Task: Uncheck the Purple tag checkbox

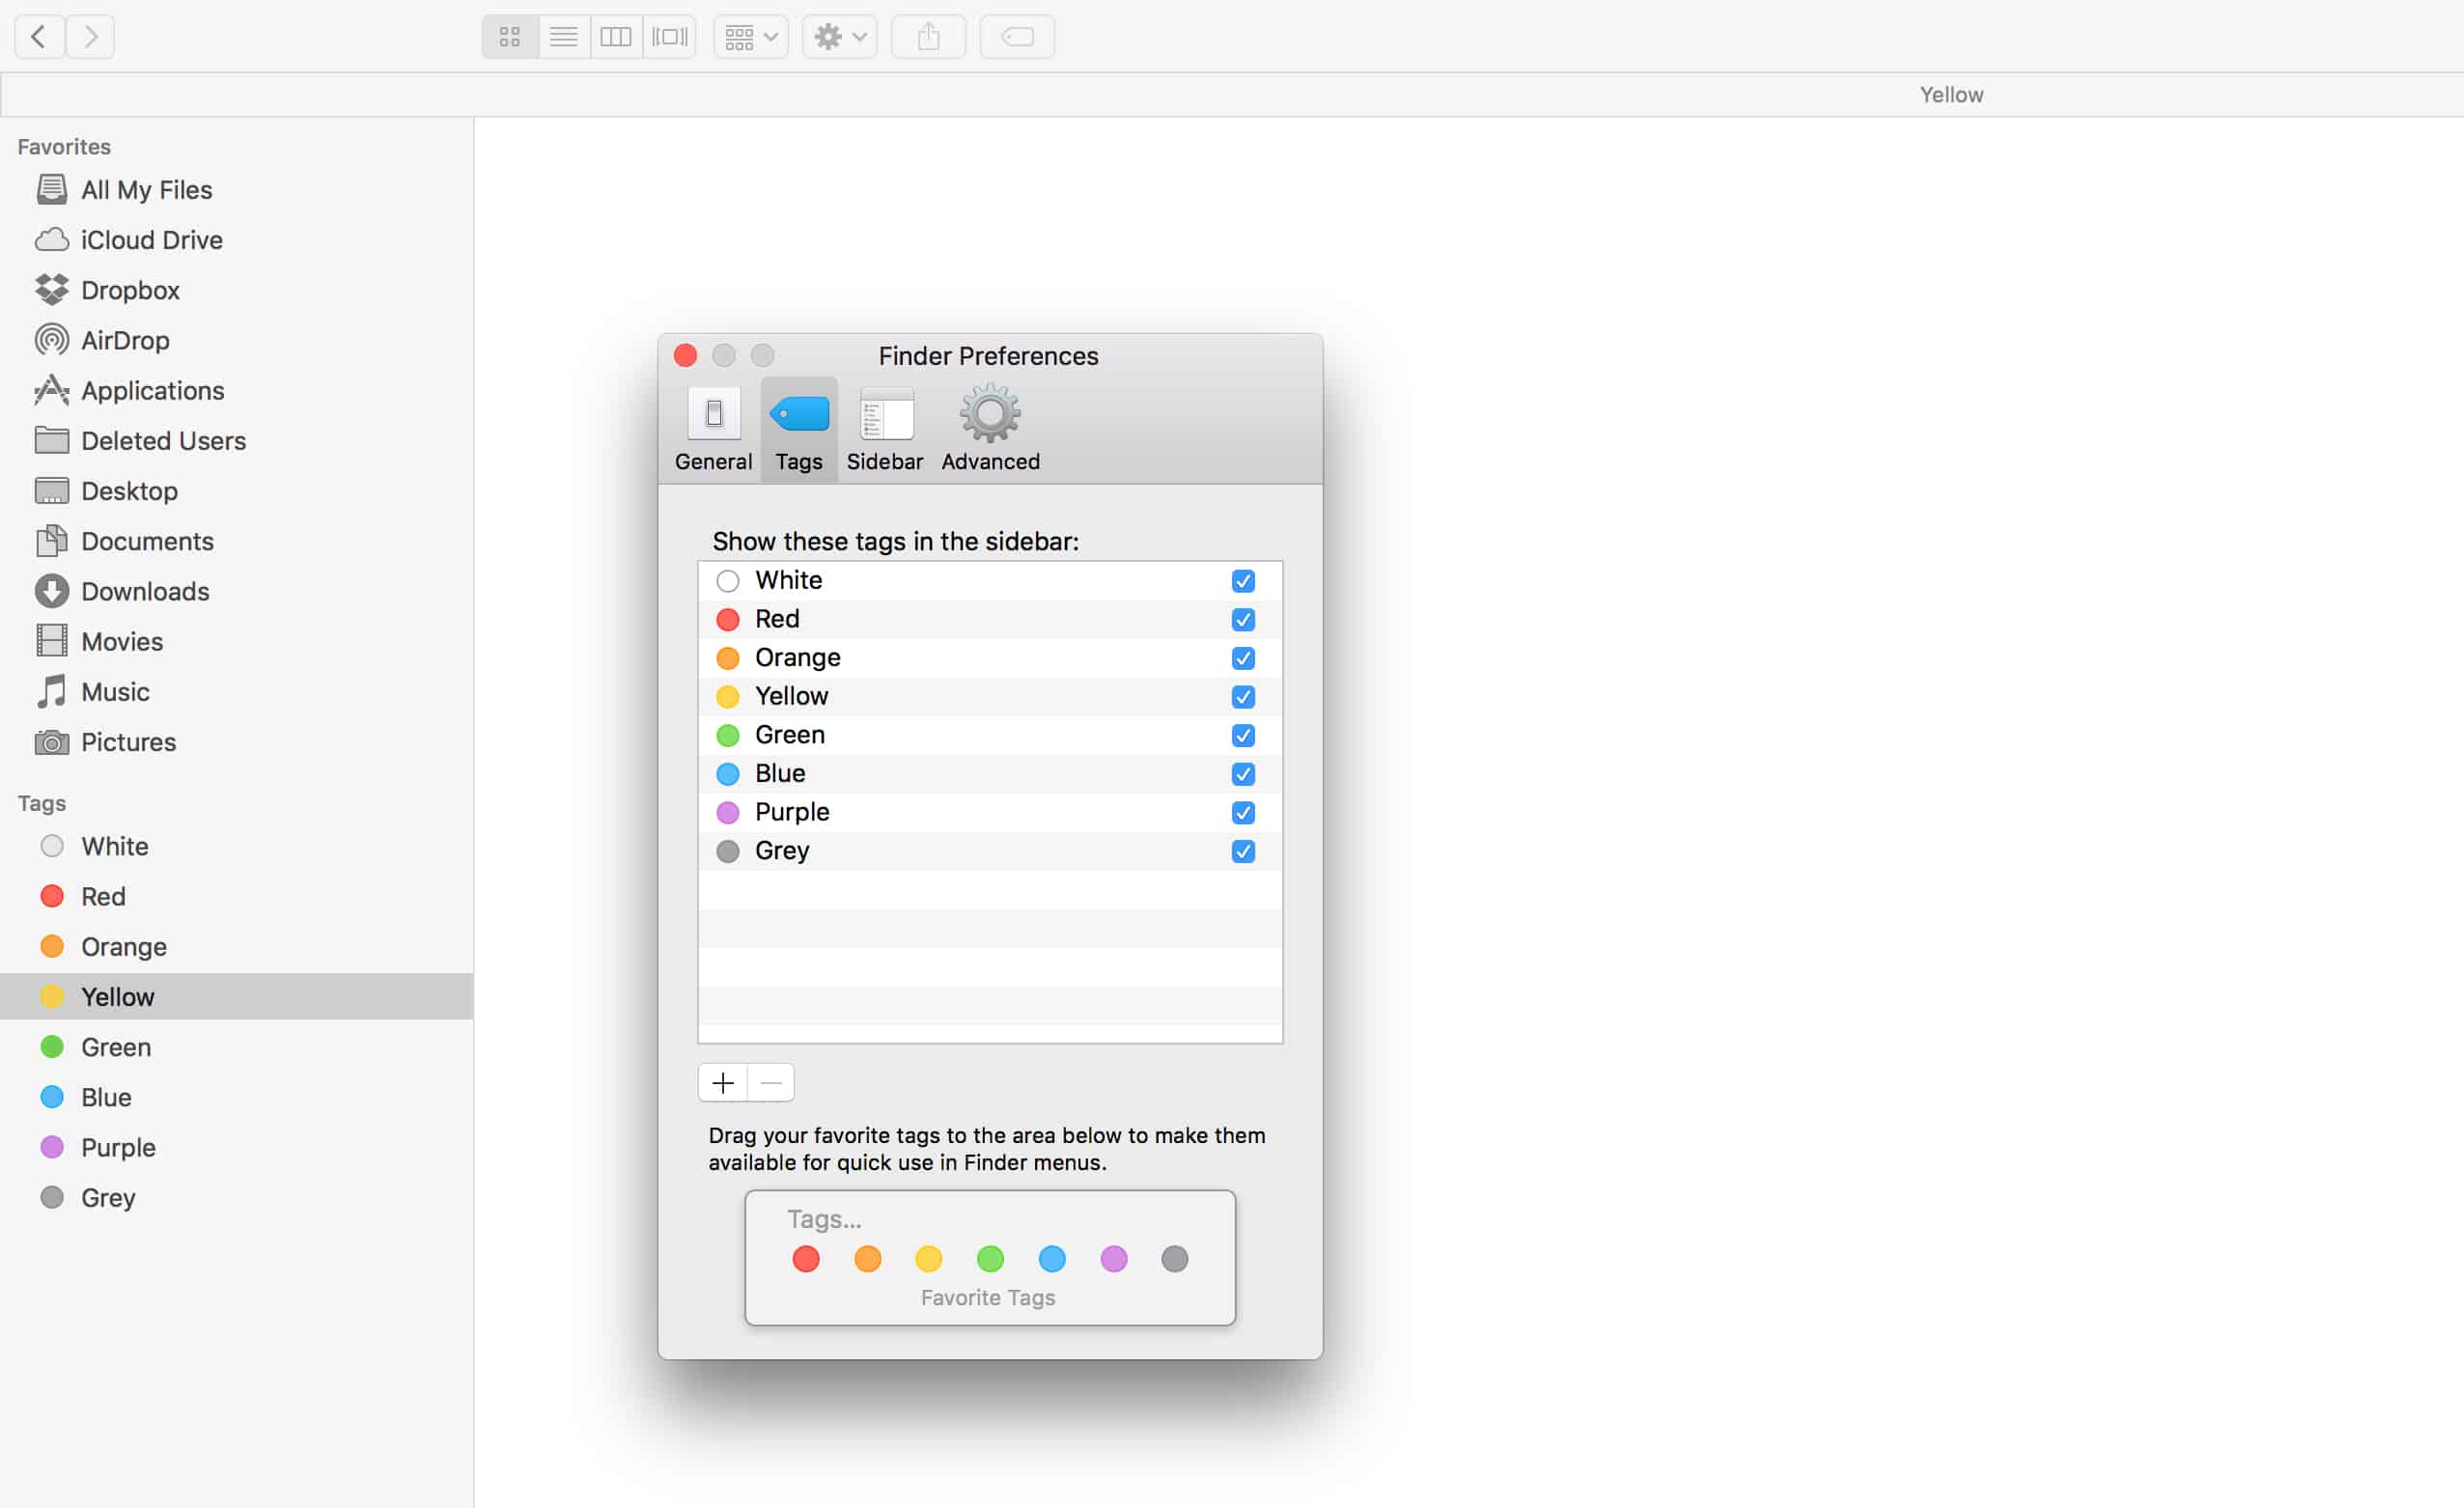Action: (x=1243, y=812)
